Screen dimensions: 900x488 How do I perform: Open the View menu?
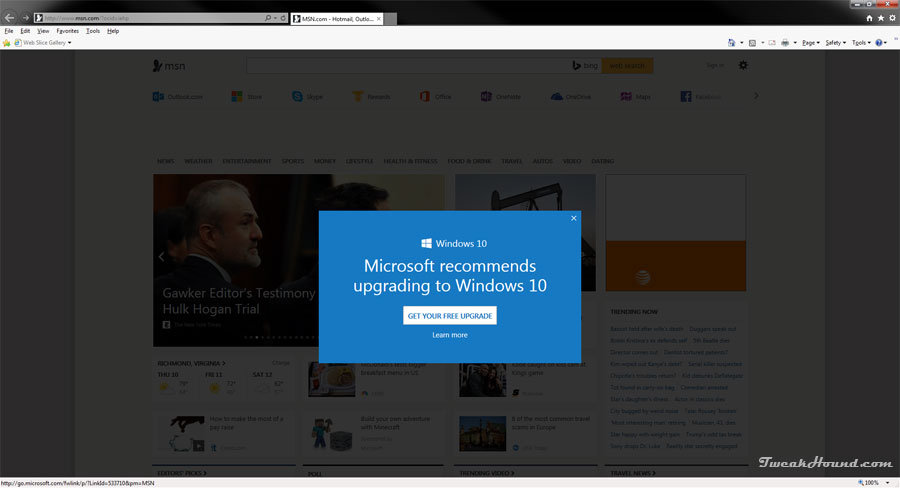43,31
